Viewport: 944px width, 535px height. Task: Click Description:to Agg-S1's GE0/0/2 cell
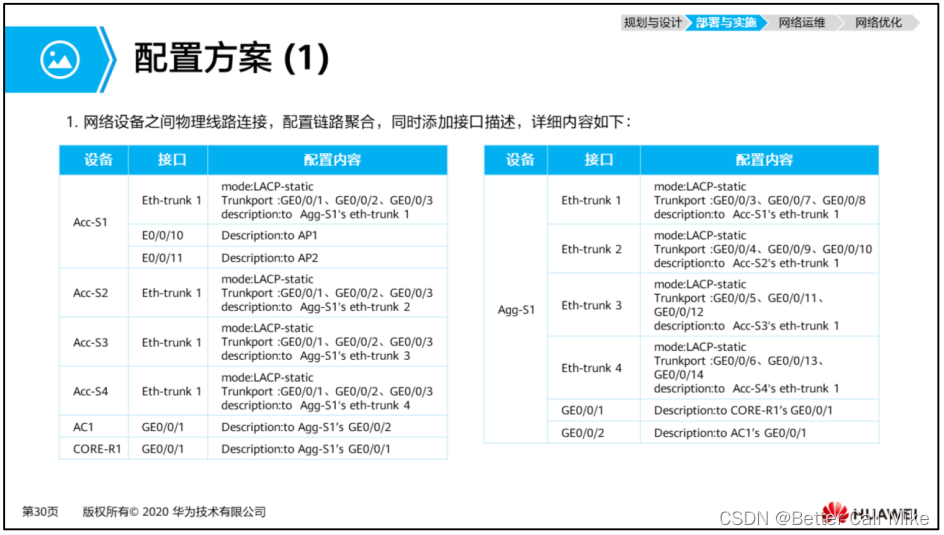click(x=328, y=427)
